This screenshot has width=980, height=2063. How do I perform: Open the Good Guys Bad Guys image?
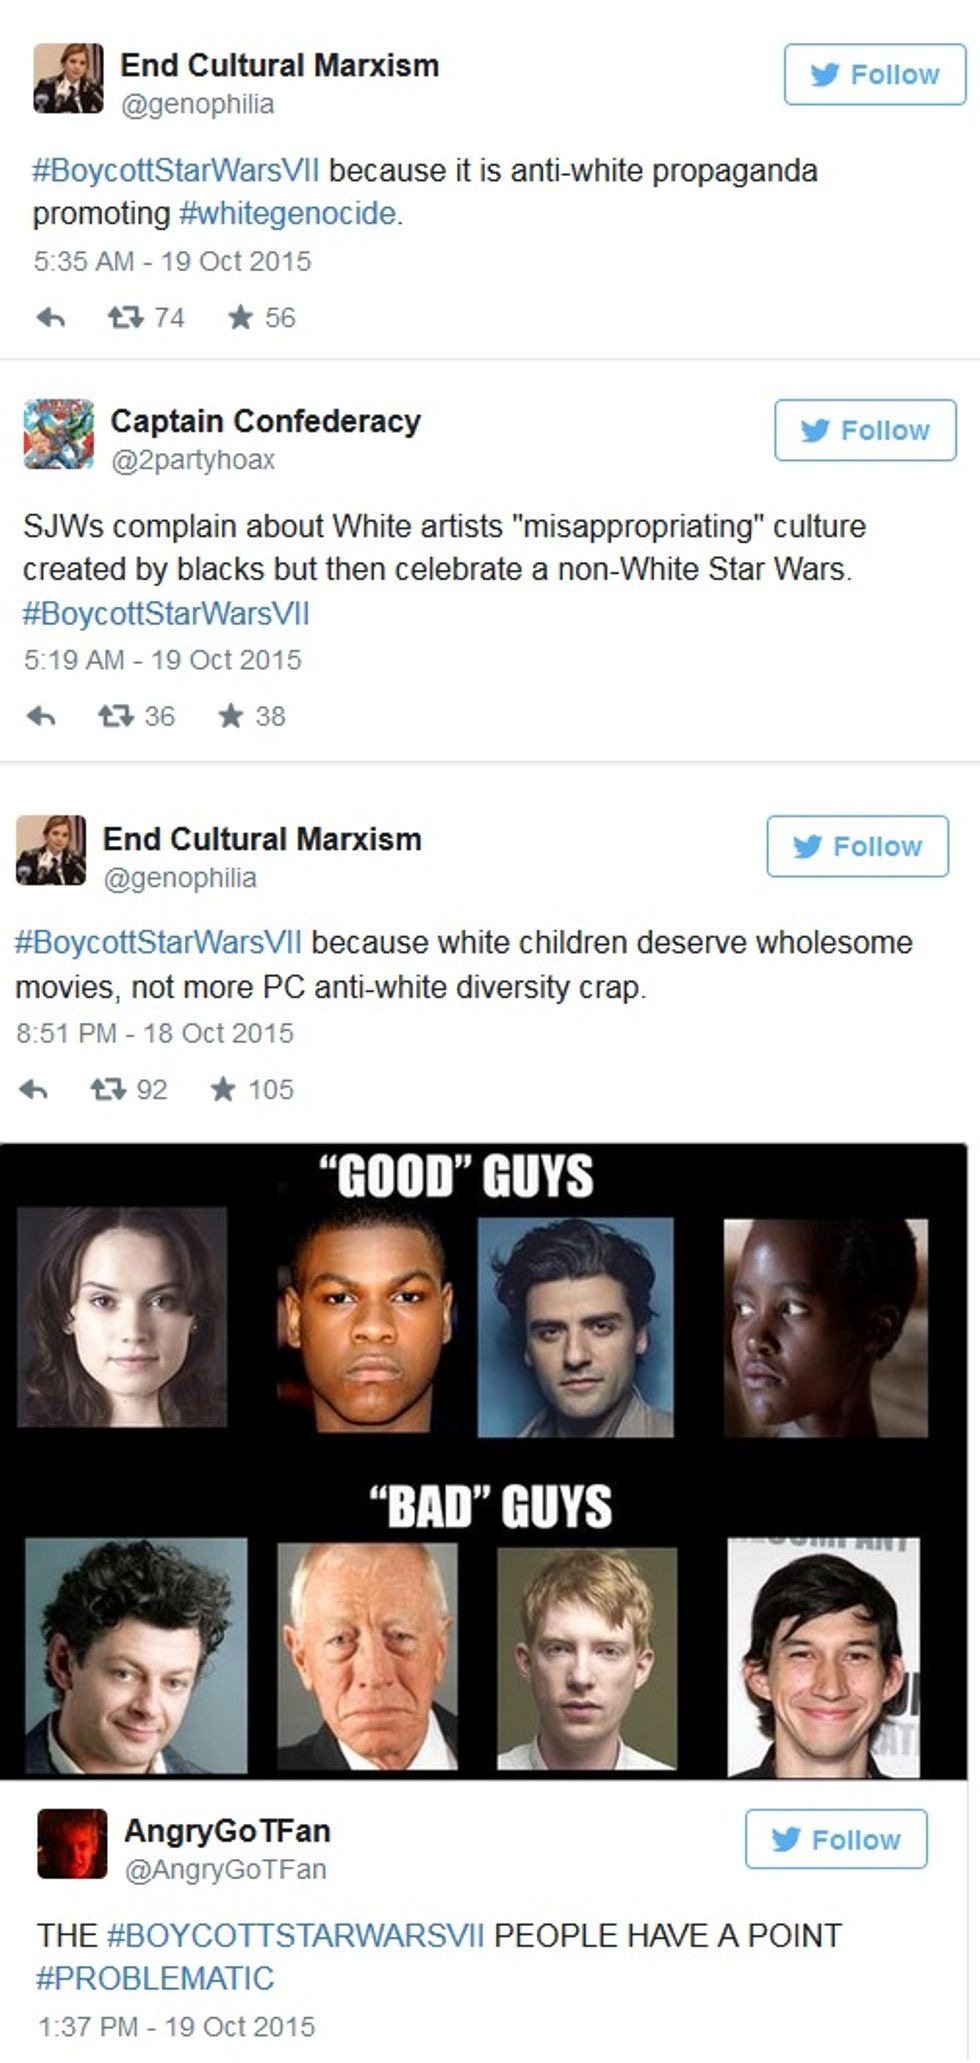pyautogui.click(x=483, y=1461)
